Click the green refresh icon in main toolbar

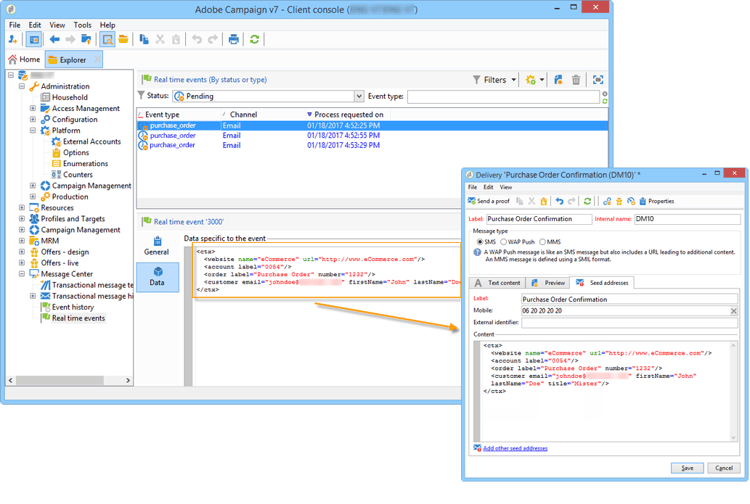pyautogui.click(x=255, y=40)
